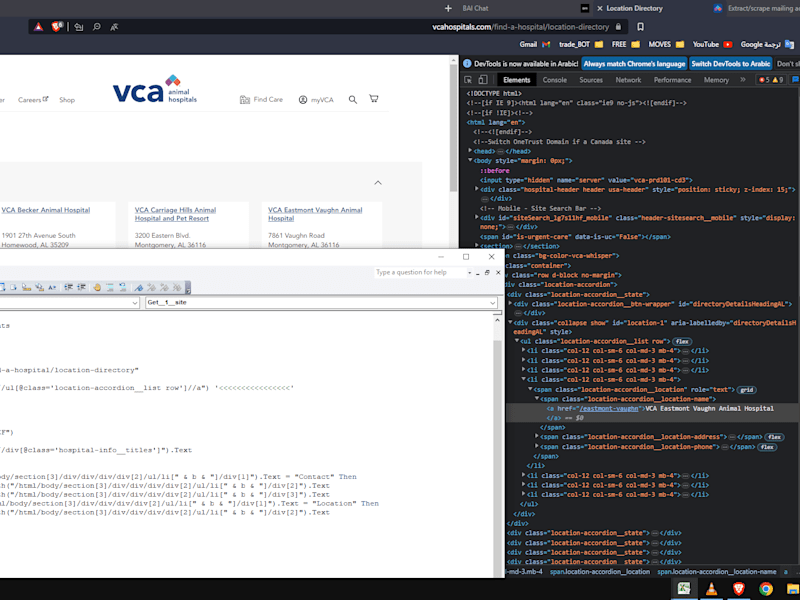Viewport: 800px width, 600px height.
Task: Click Always match Chrome's language button
Action: (634, 64)
